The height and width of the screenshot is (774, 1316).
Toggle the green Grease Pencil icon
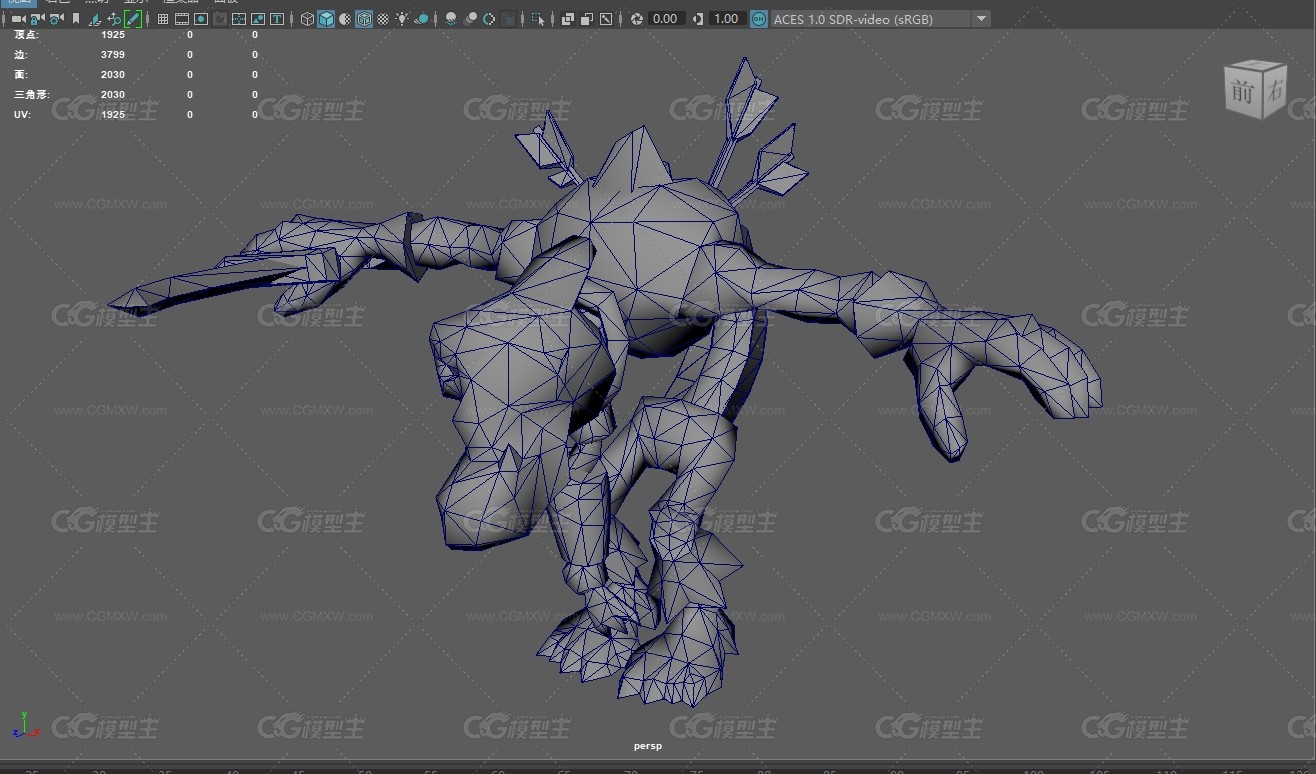pyautogui.click(x=133, y=19)
